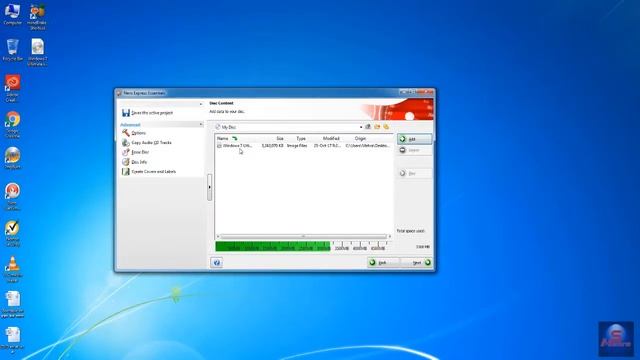Screen dimensions: 640x360
Task: Proceed with the Next button
Action: (x=416, y=262)
